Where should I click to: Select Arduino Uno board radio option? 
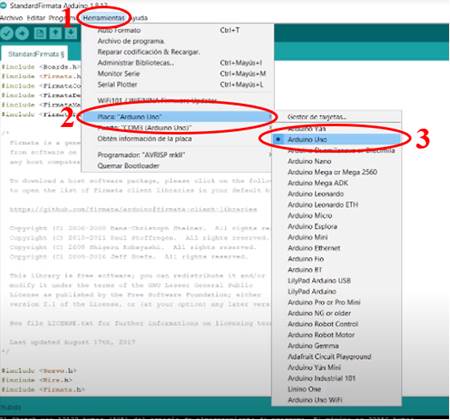pos(337,139)
